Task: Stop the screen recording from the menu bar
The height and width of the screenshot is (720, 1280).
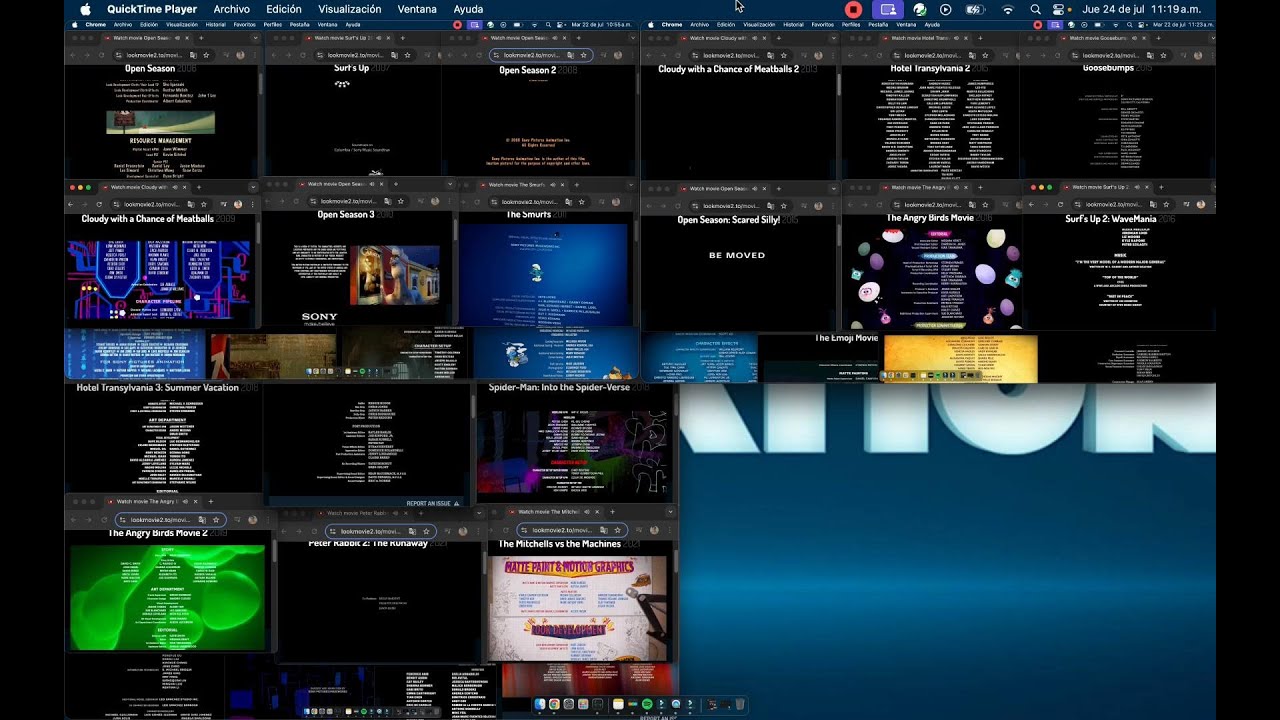Action: pyautogui.click(x=853, y=9)
